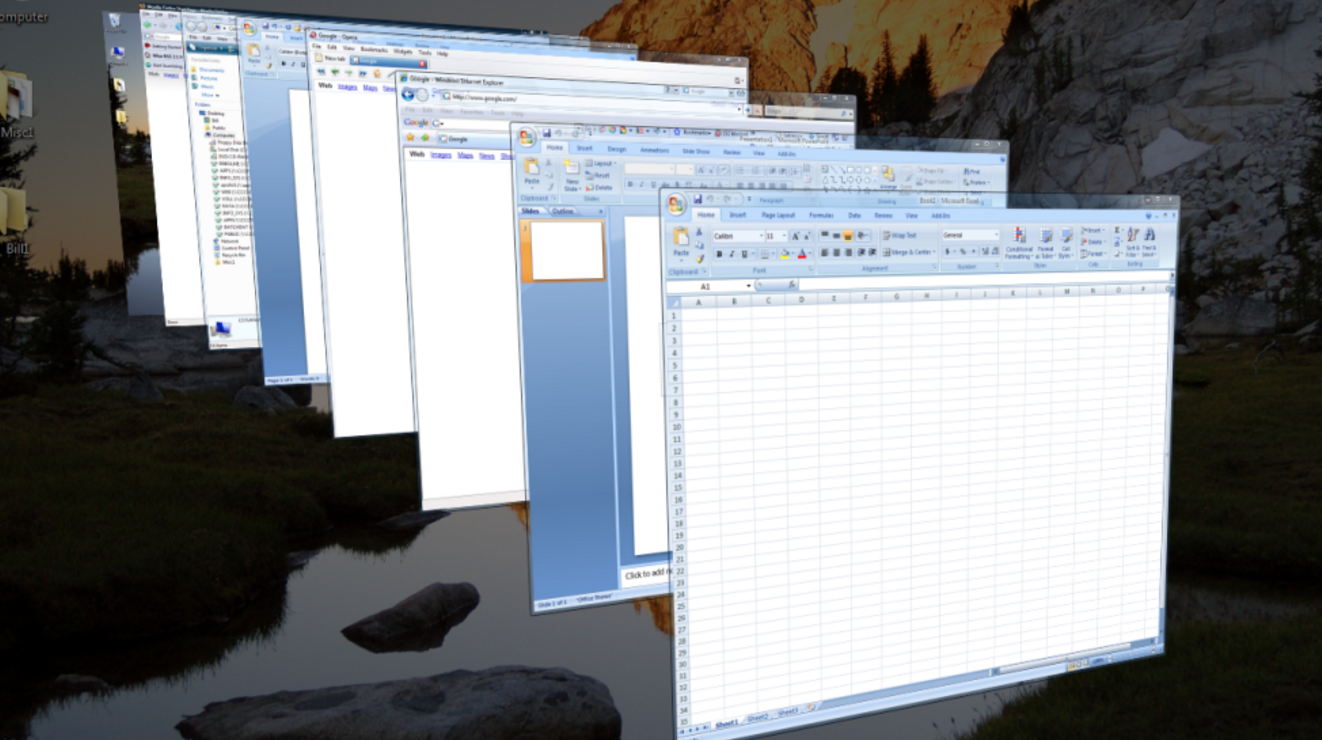Click Delete in the PowerPoint Slides group
This screenshot has height=740, width=1322.
(599, 188)
